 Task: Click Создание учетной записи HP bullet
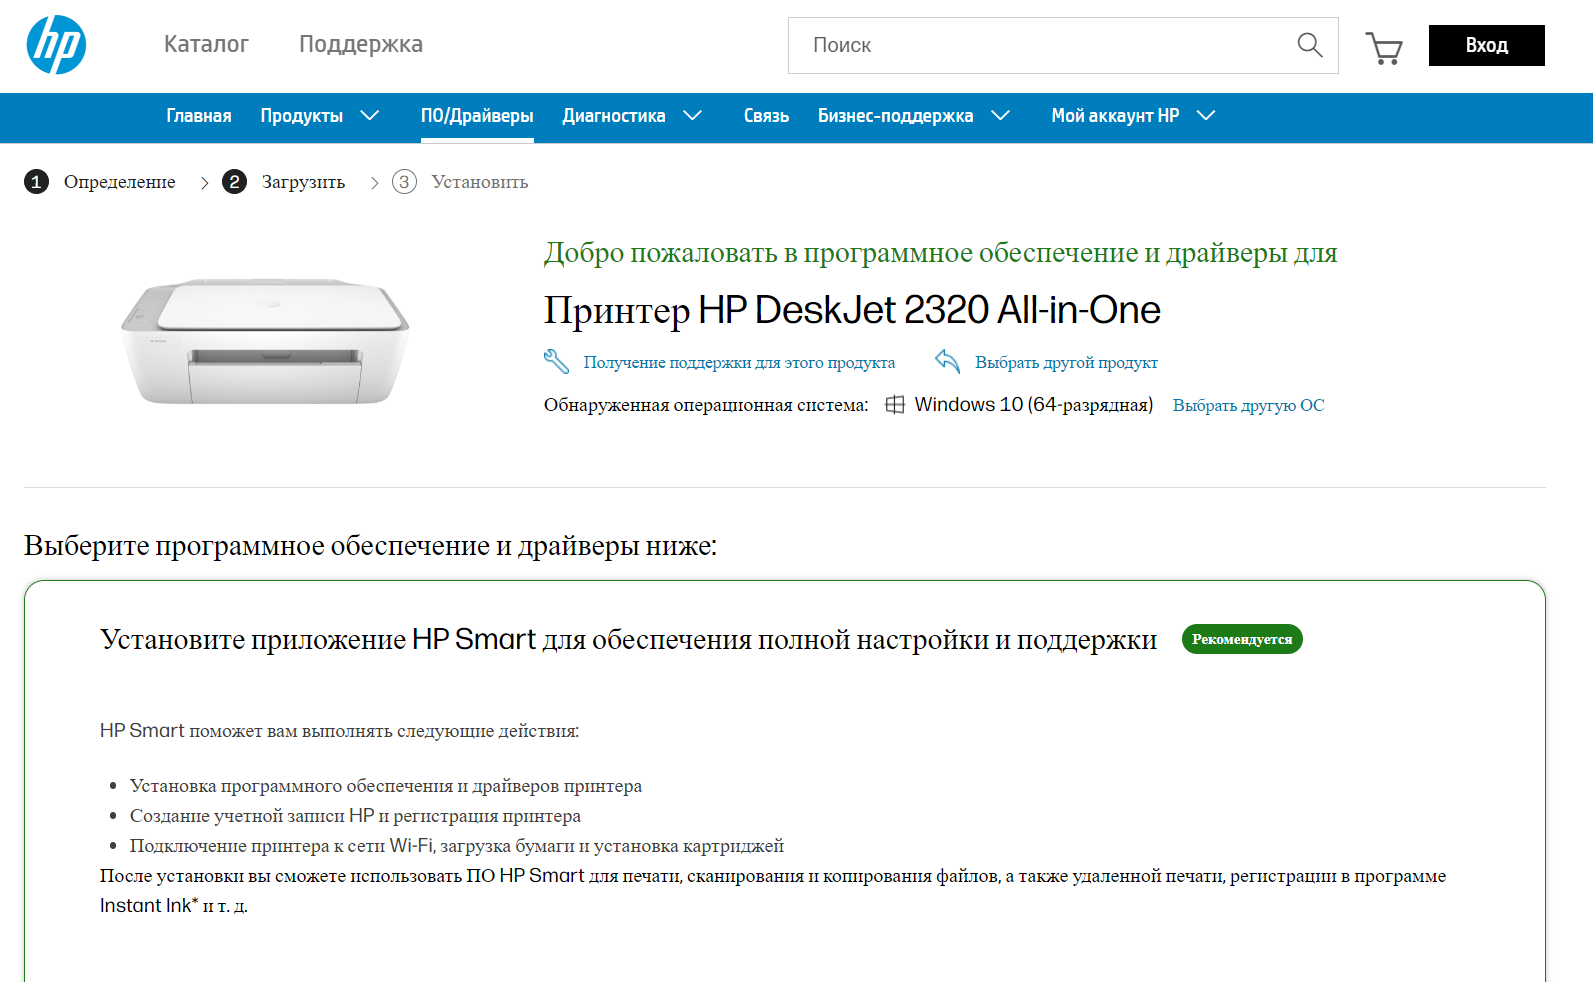coord(355,816)
